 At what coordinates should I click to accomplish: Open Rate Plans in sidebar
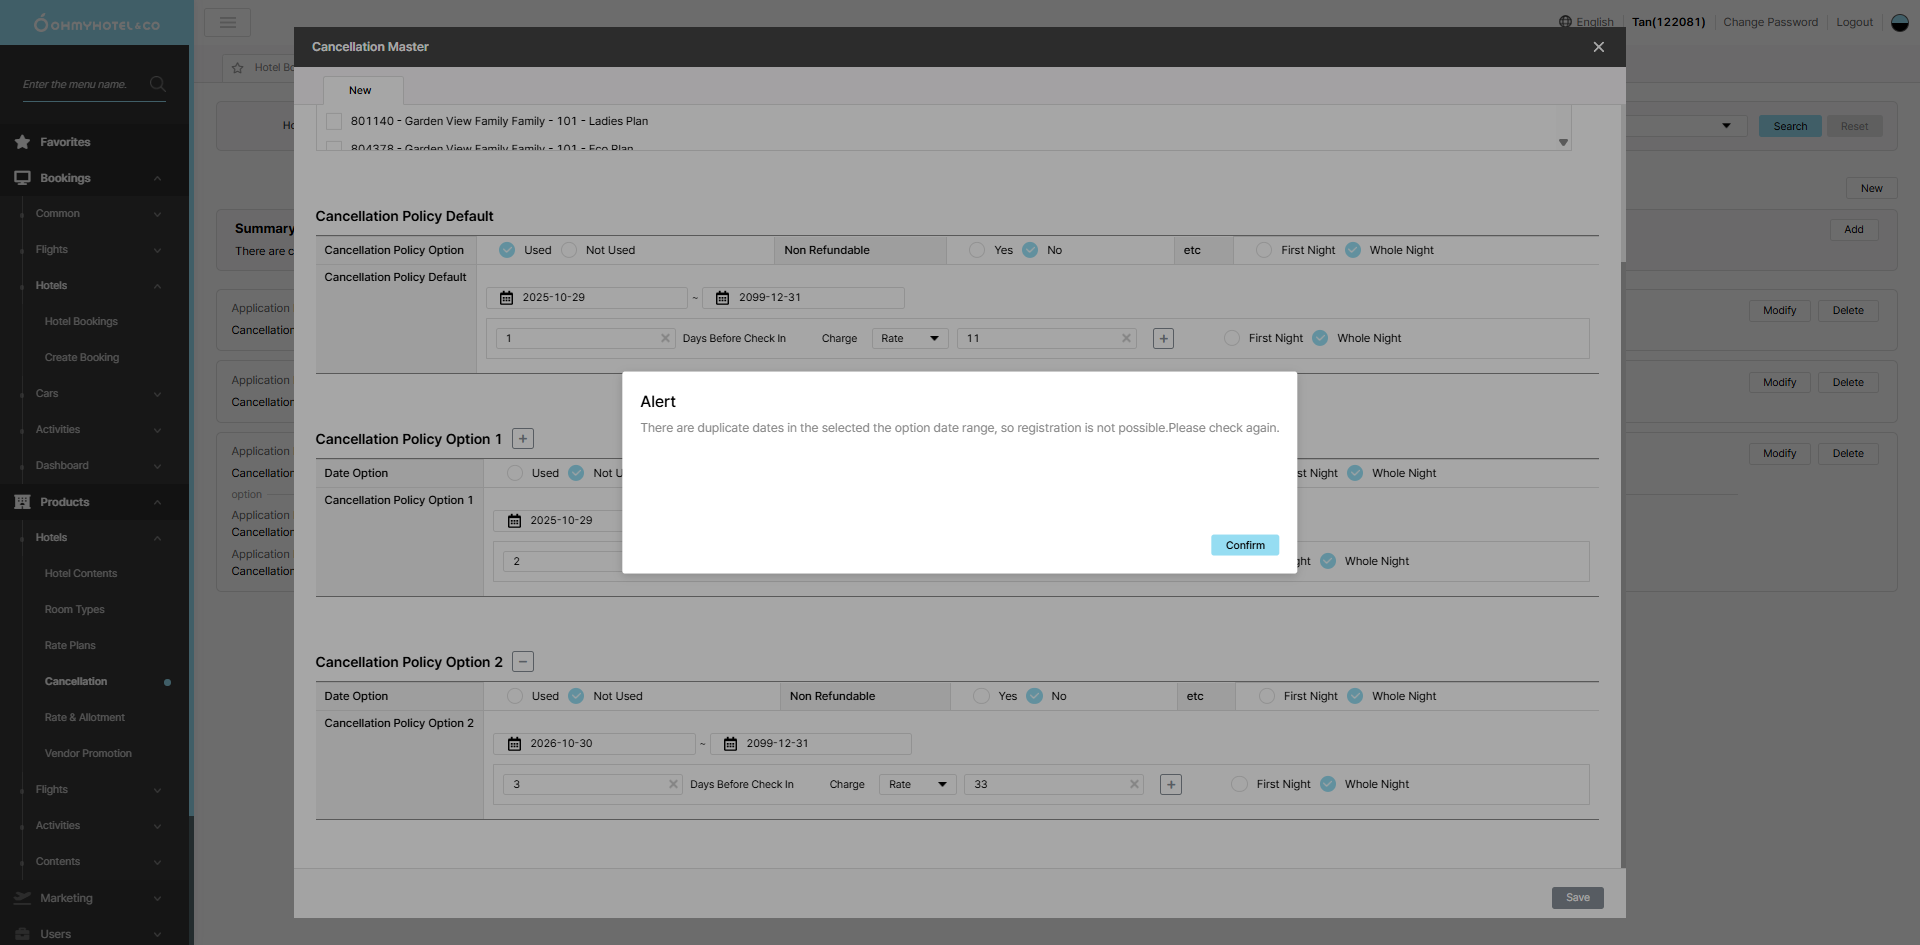tap(70, 646)
